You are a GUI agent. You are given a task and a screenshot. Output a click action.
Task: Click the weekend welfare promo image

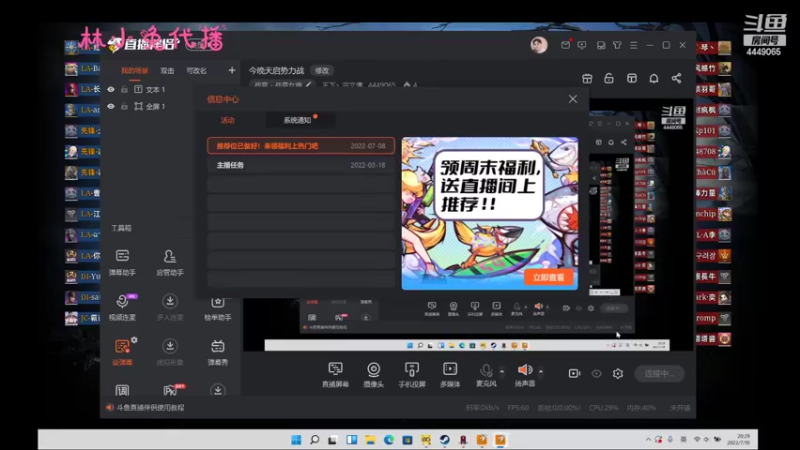pos(490,213)
